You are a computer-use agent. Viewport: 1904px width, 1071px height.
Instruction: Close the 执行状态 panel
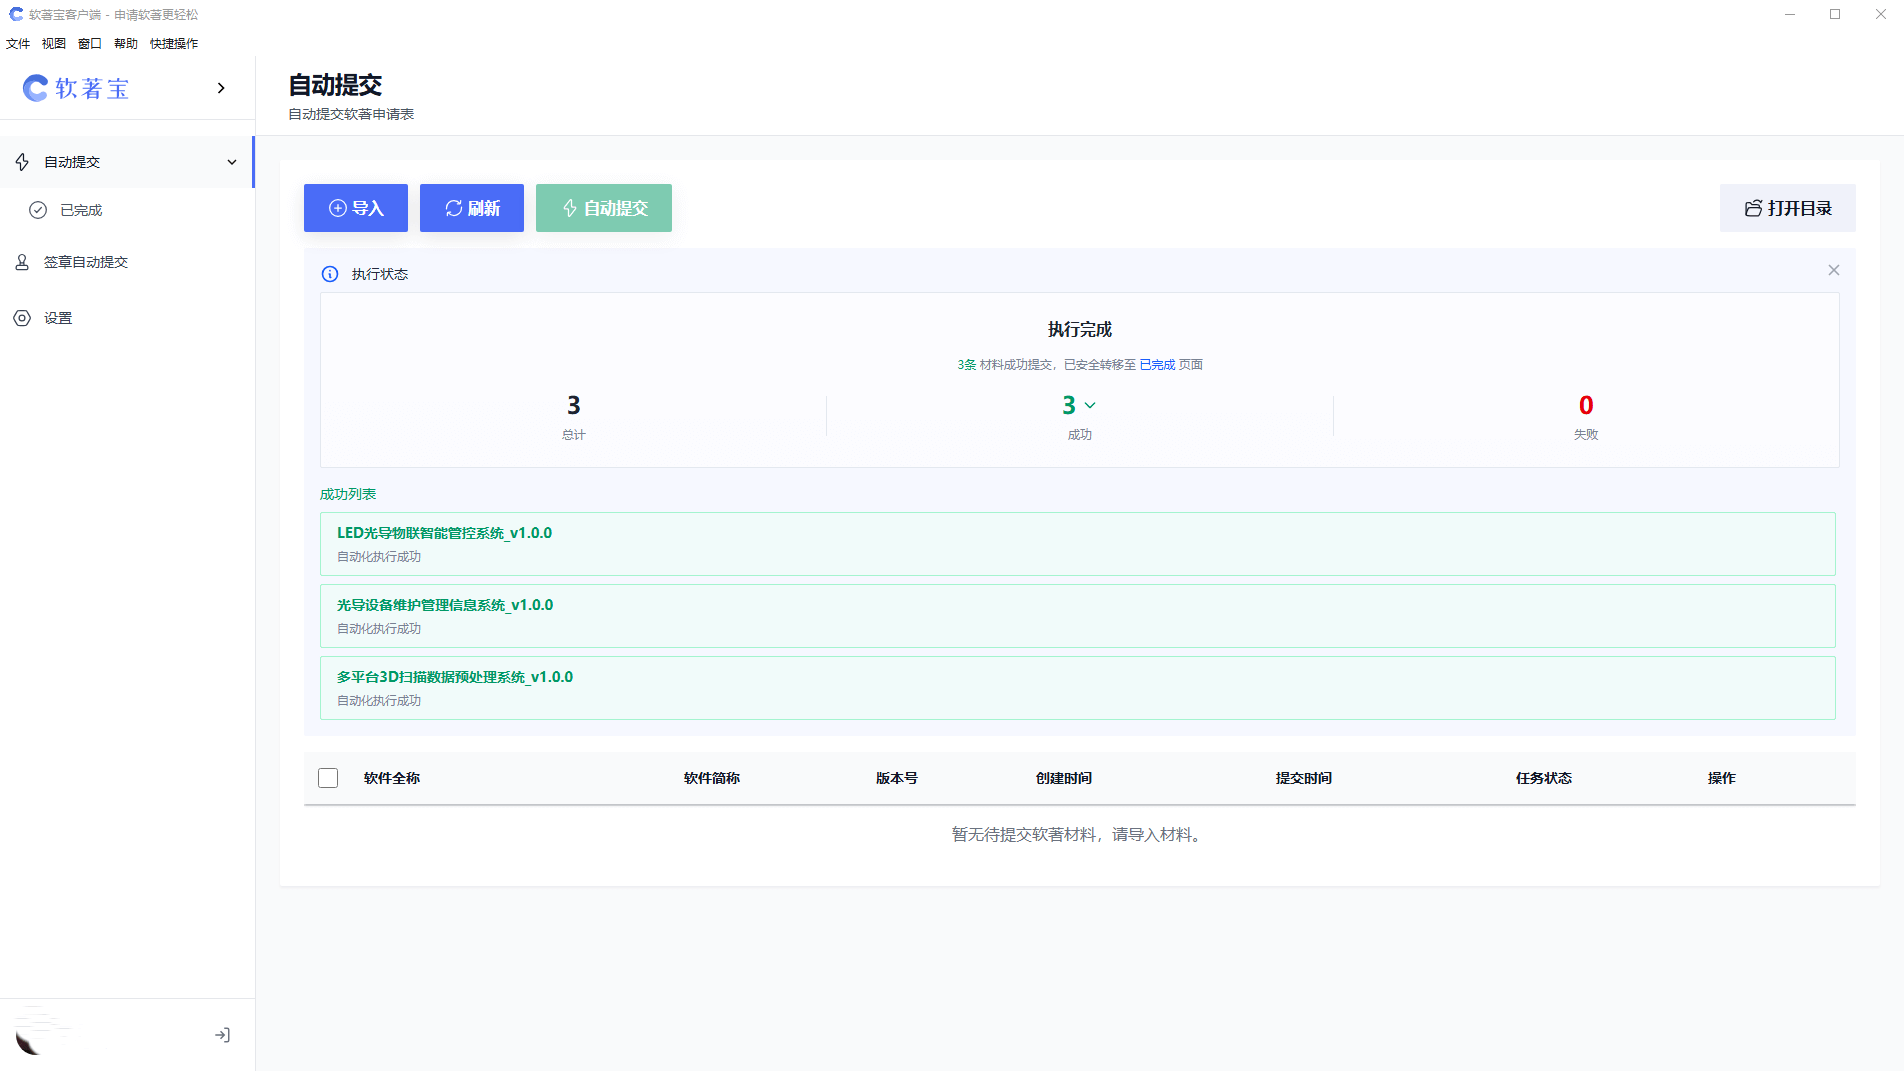(1833, 270)
